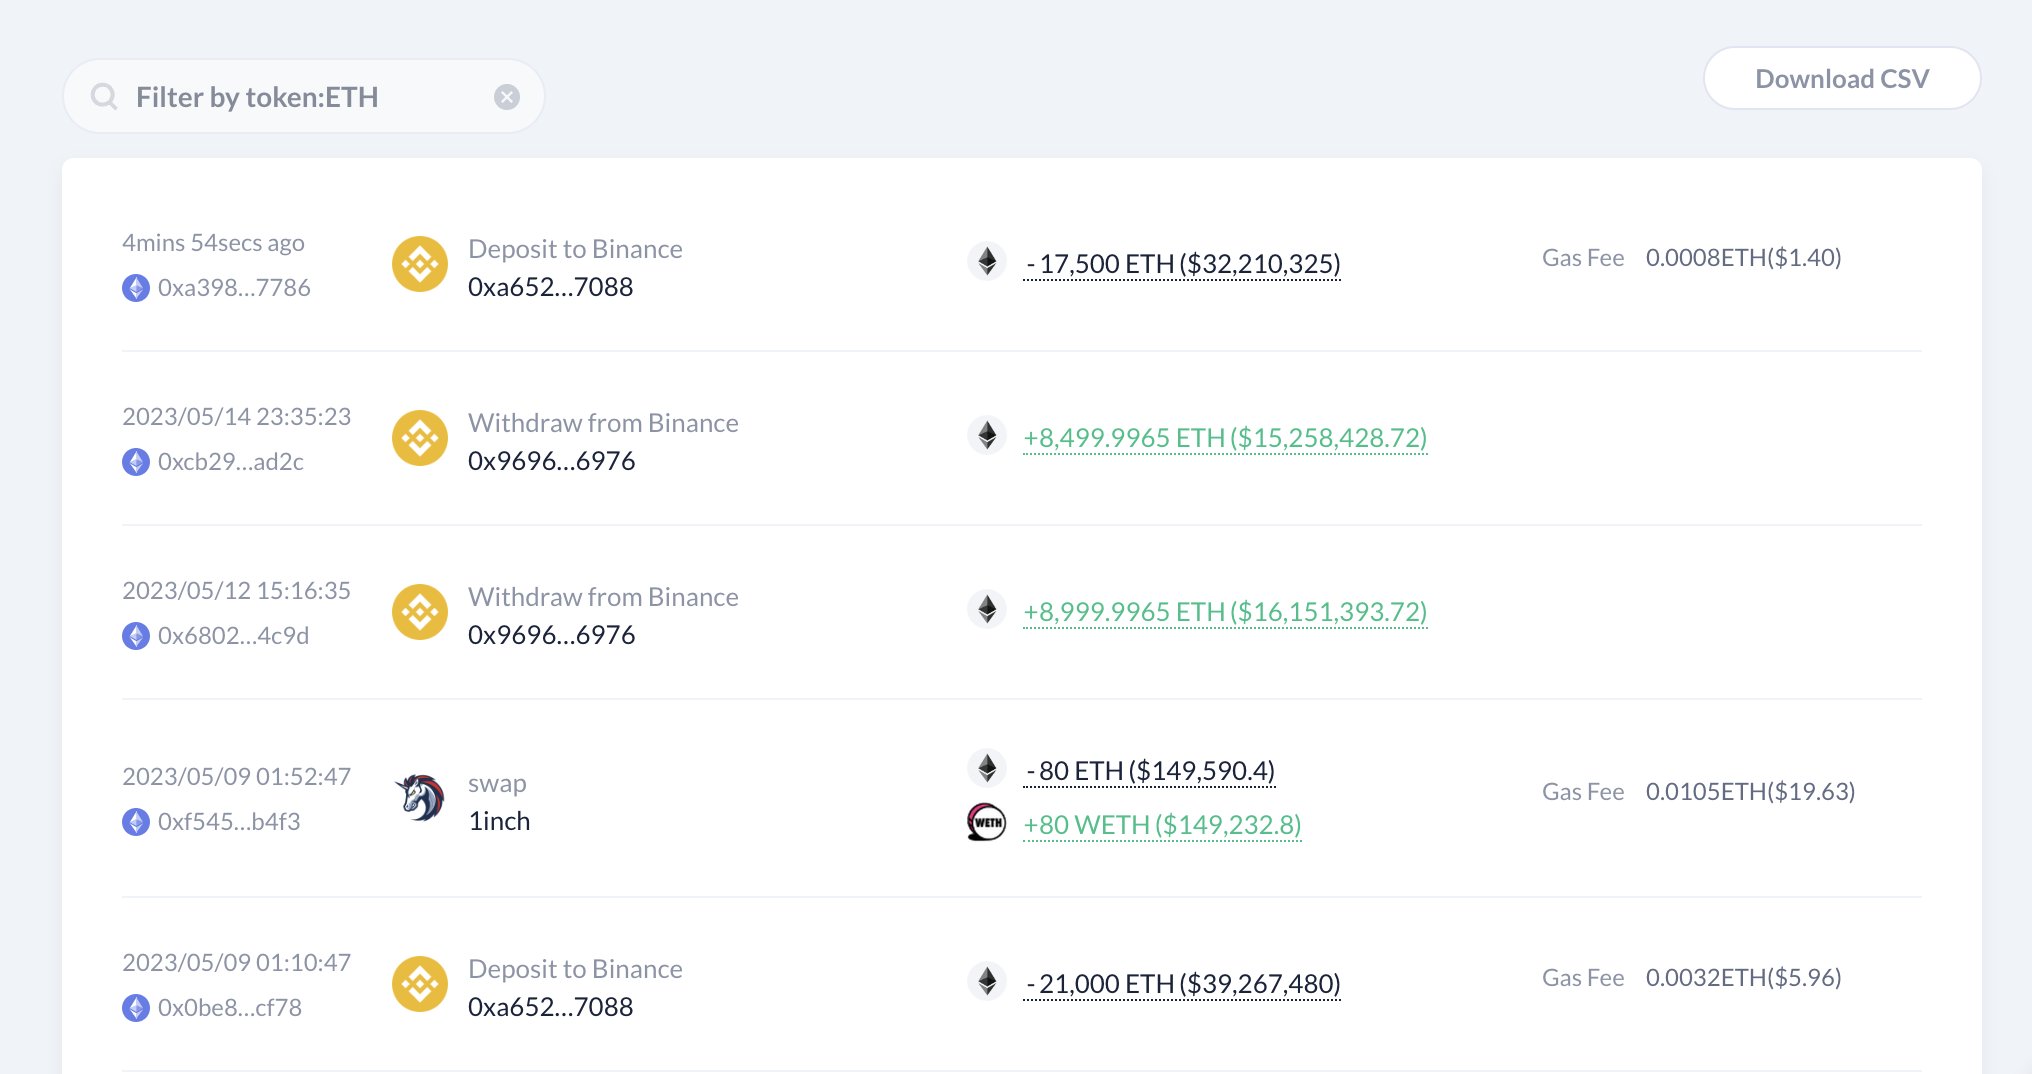Click the Filter by token input field

[x=300, y=97]
